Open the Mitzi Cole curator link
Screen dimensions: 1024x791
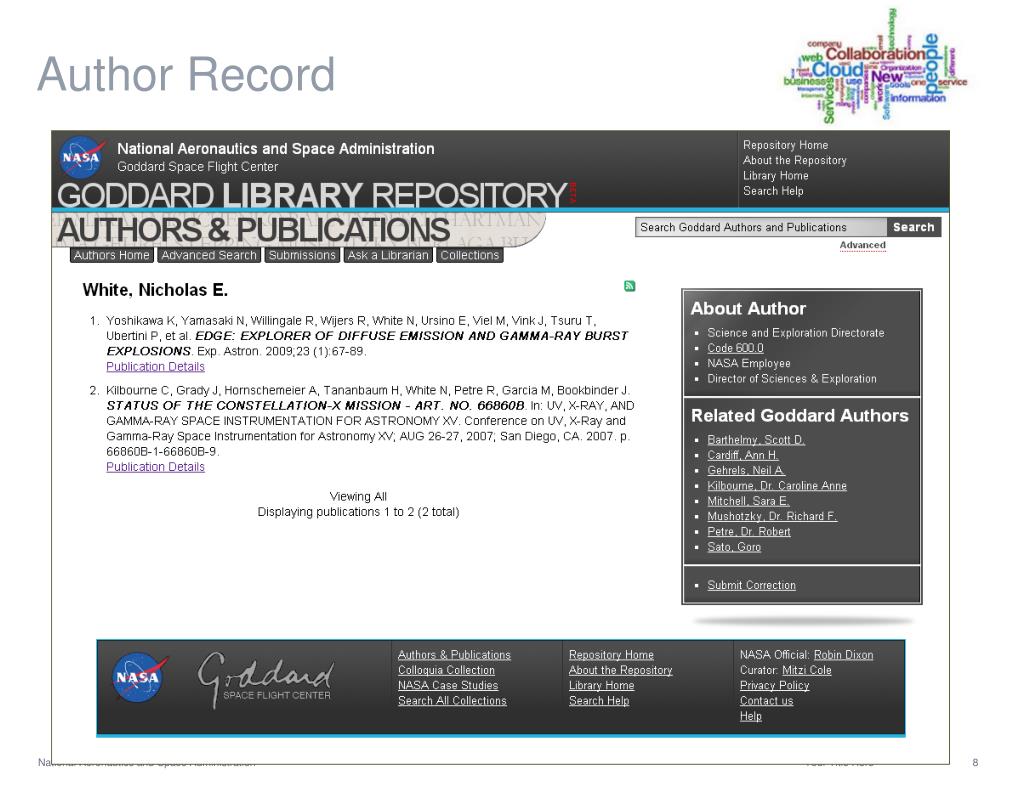[x=807, y=670]
